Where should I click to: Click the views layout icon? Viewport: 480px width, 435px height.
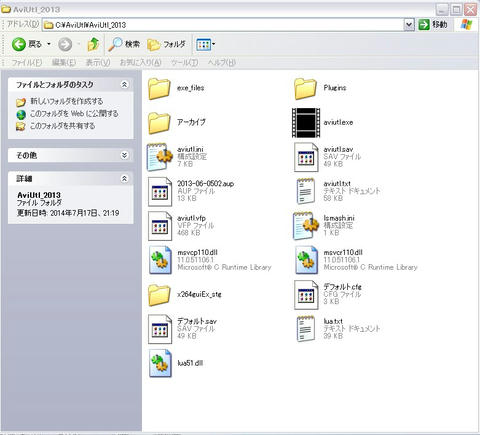pyautogui.click(x=203, y=44)
